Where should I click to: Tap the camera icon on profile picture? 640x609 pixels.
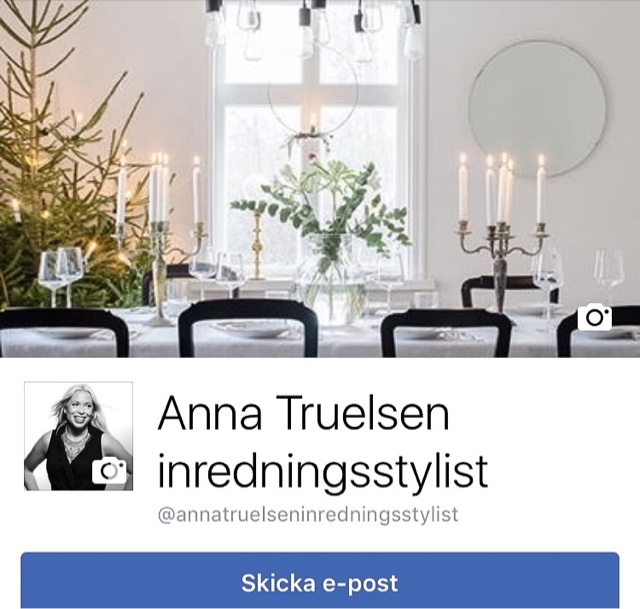[109, 471]
